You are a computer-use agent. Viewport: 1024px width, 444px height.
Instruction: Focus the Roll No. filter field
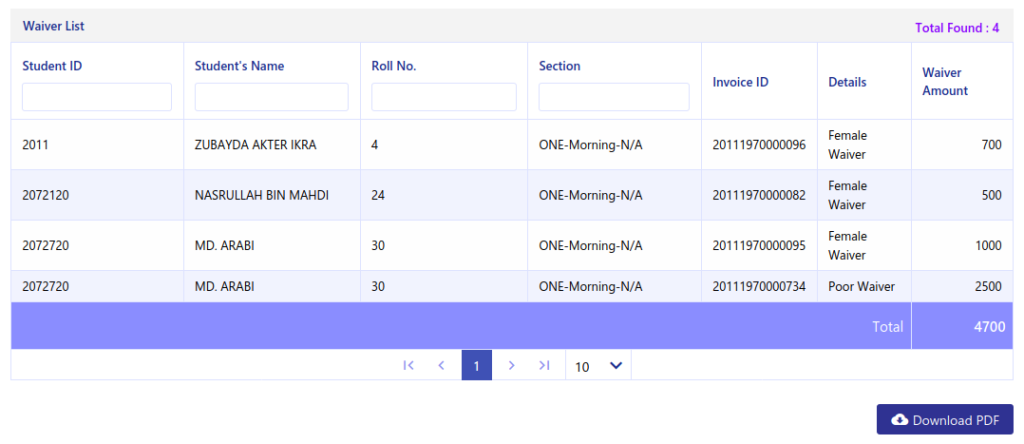(x=443, y=97)
